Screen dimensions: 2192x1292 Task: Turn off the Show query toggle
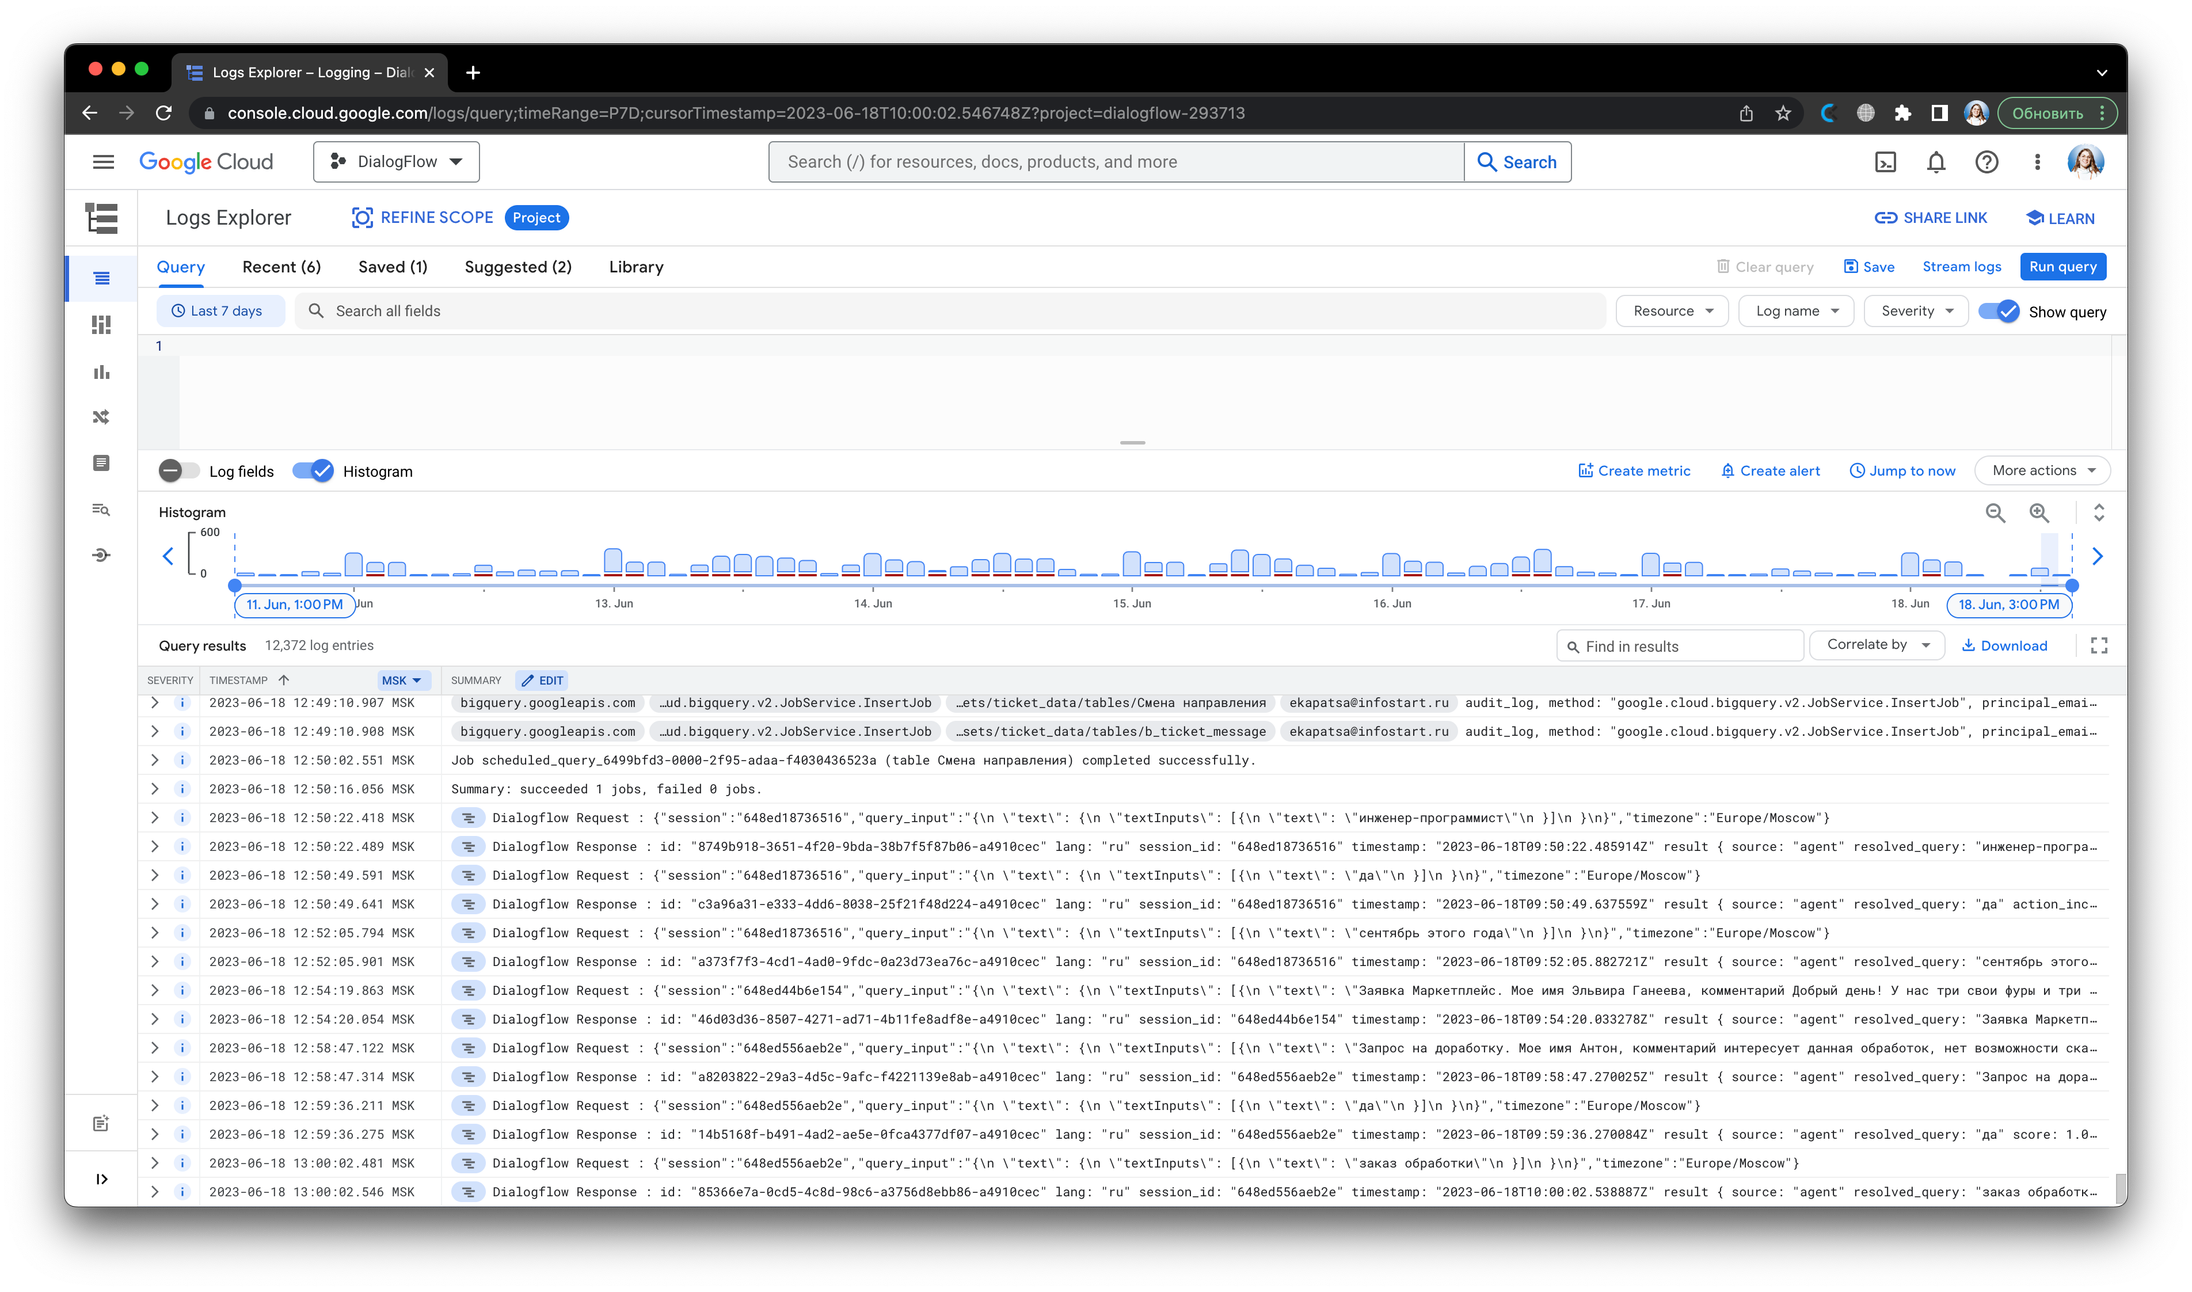pyautogui.click(x=2000, y=312)
